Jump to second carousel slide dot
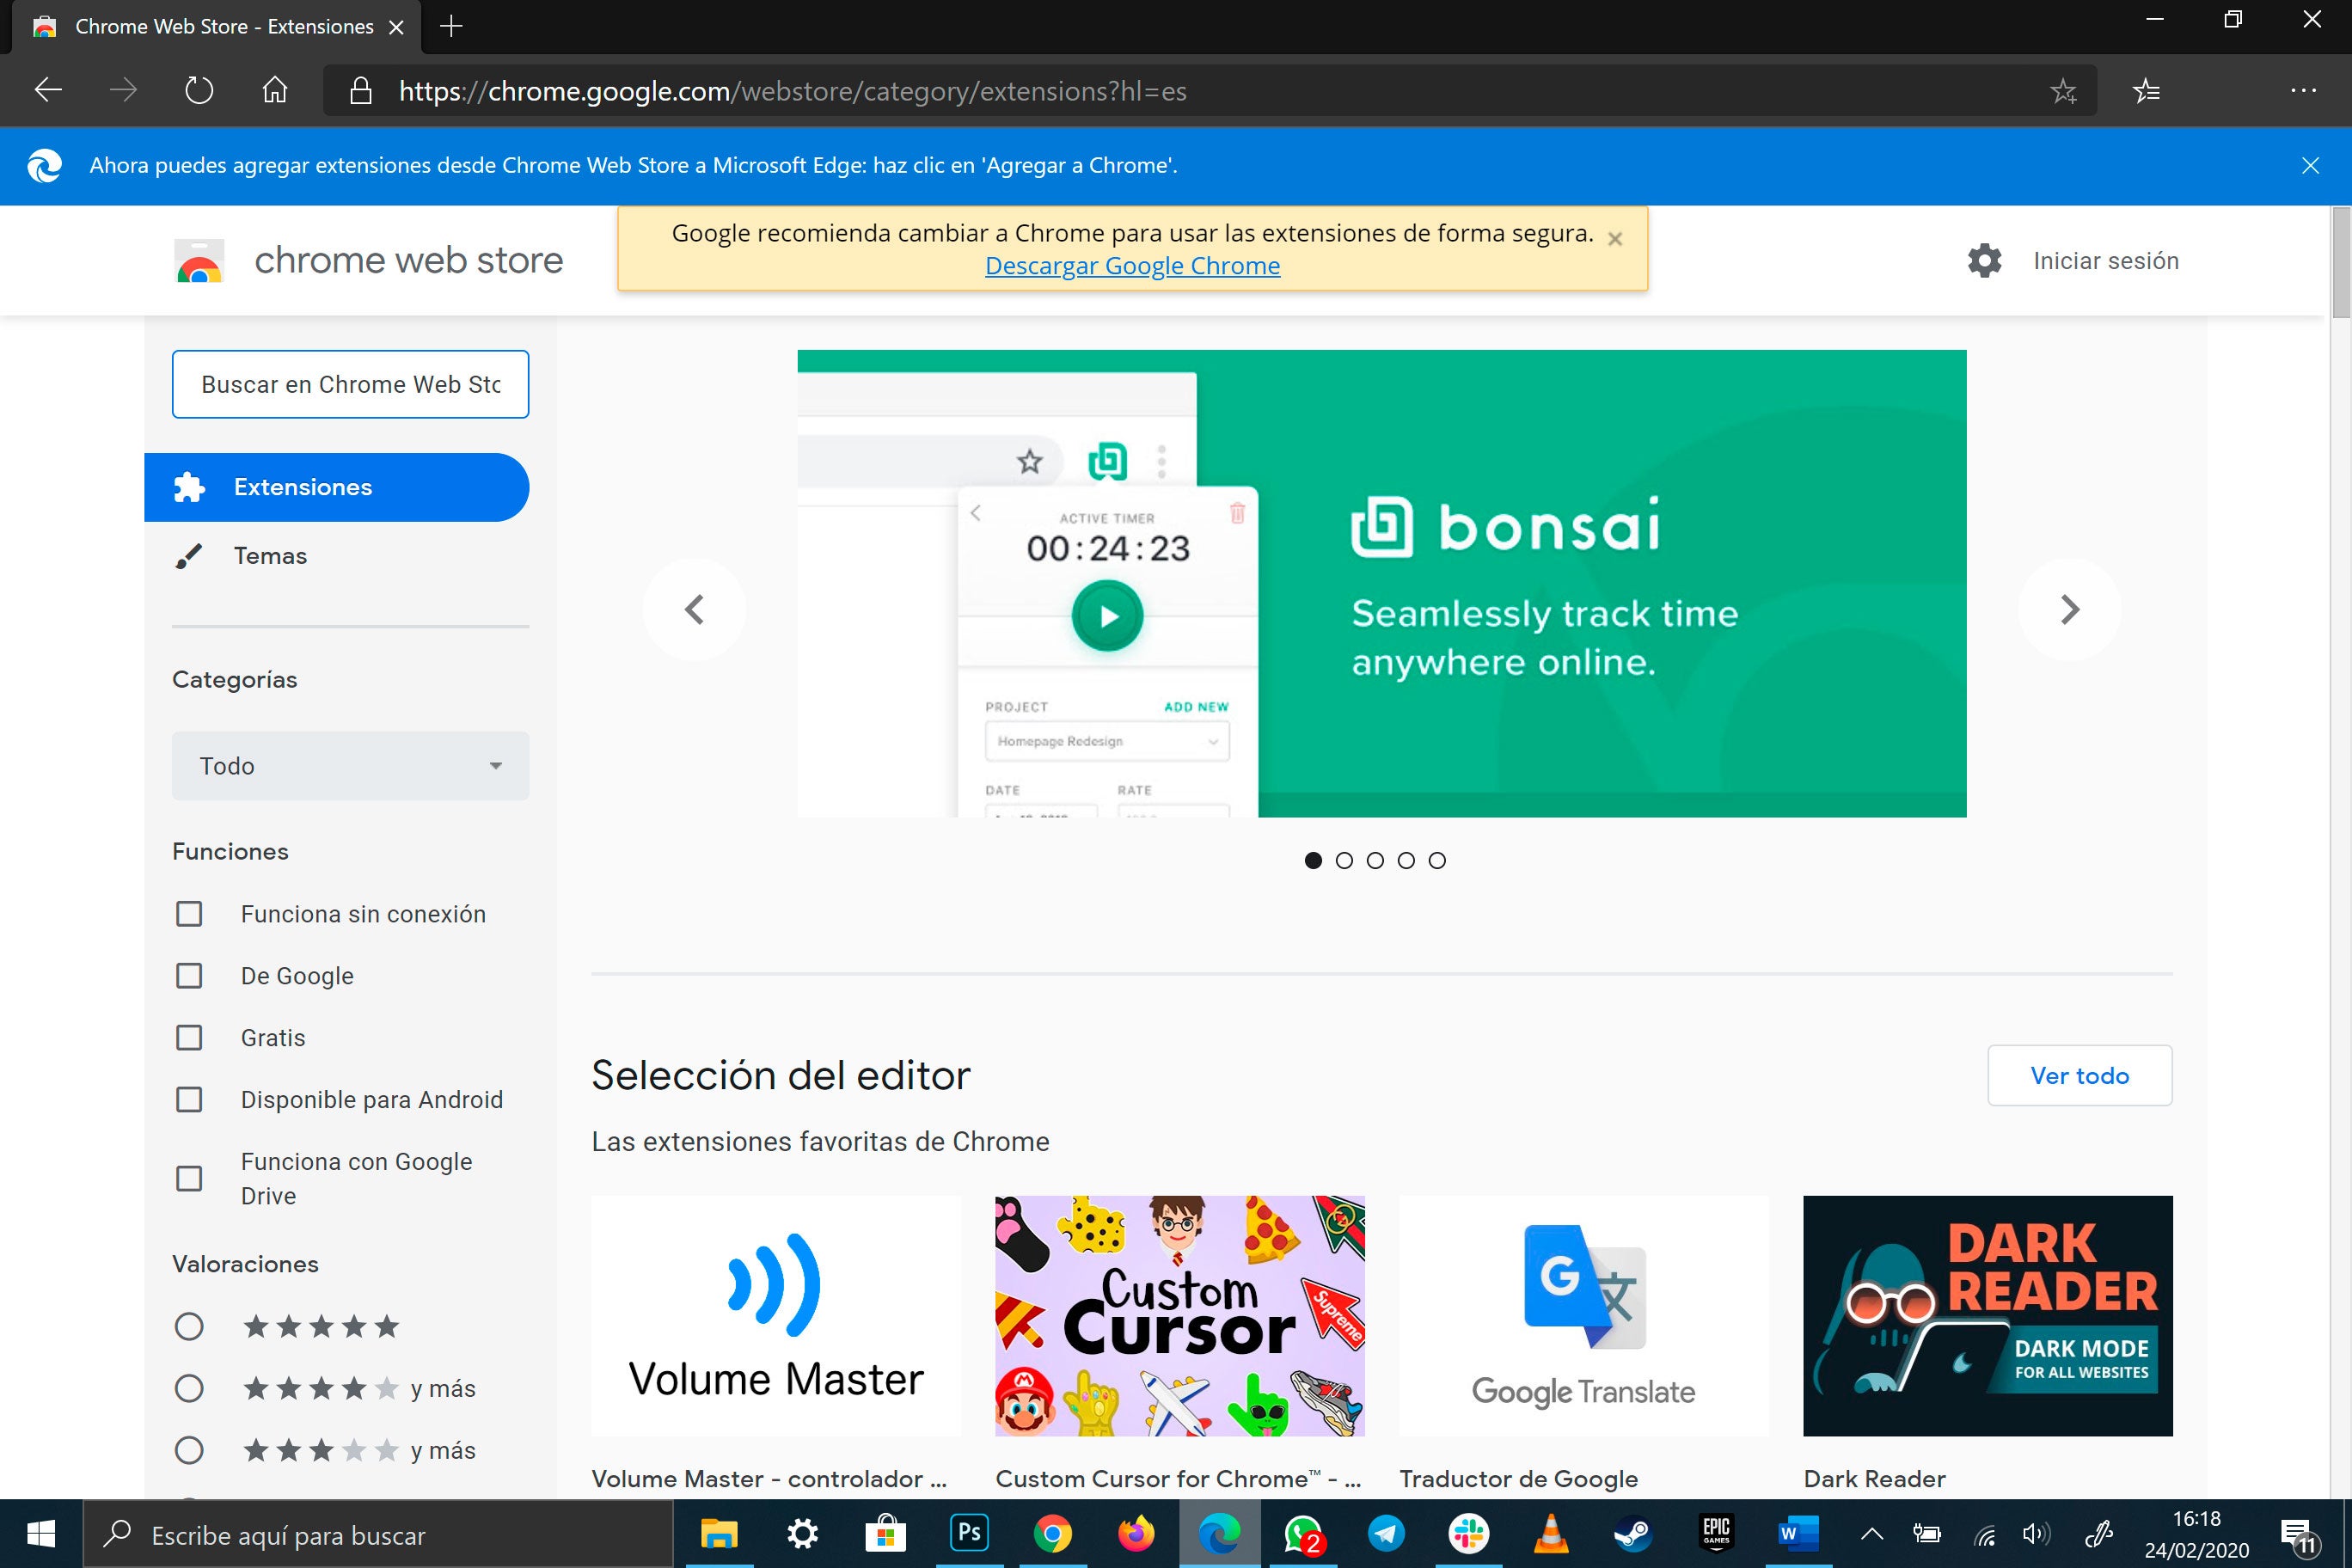The height and width of the screenshot is (1568, 2352). click(x=1344, y=860)
